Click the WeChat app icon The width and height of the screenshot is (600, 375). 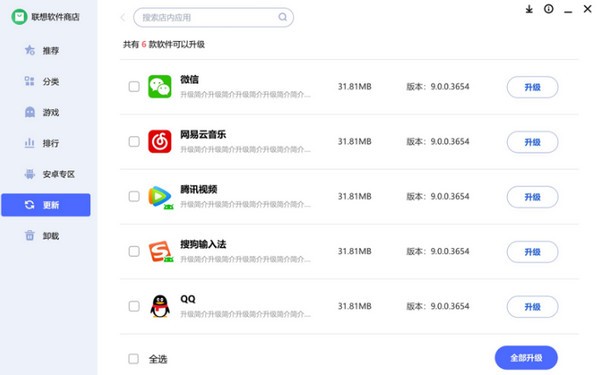click(160, 86)
